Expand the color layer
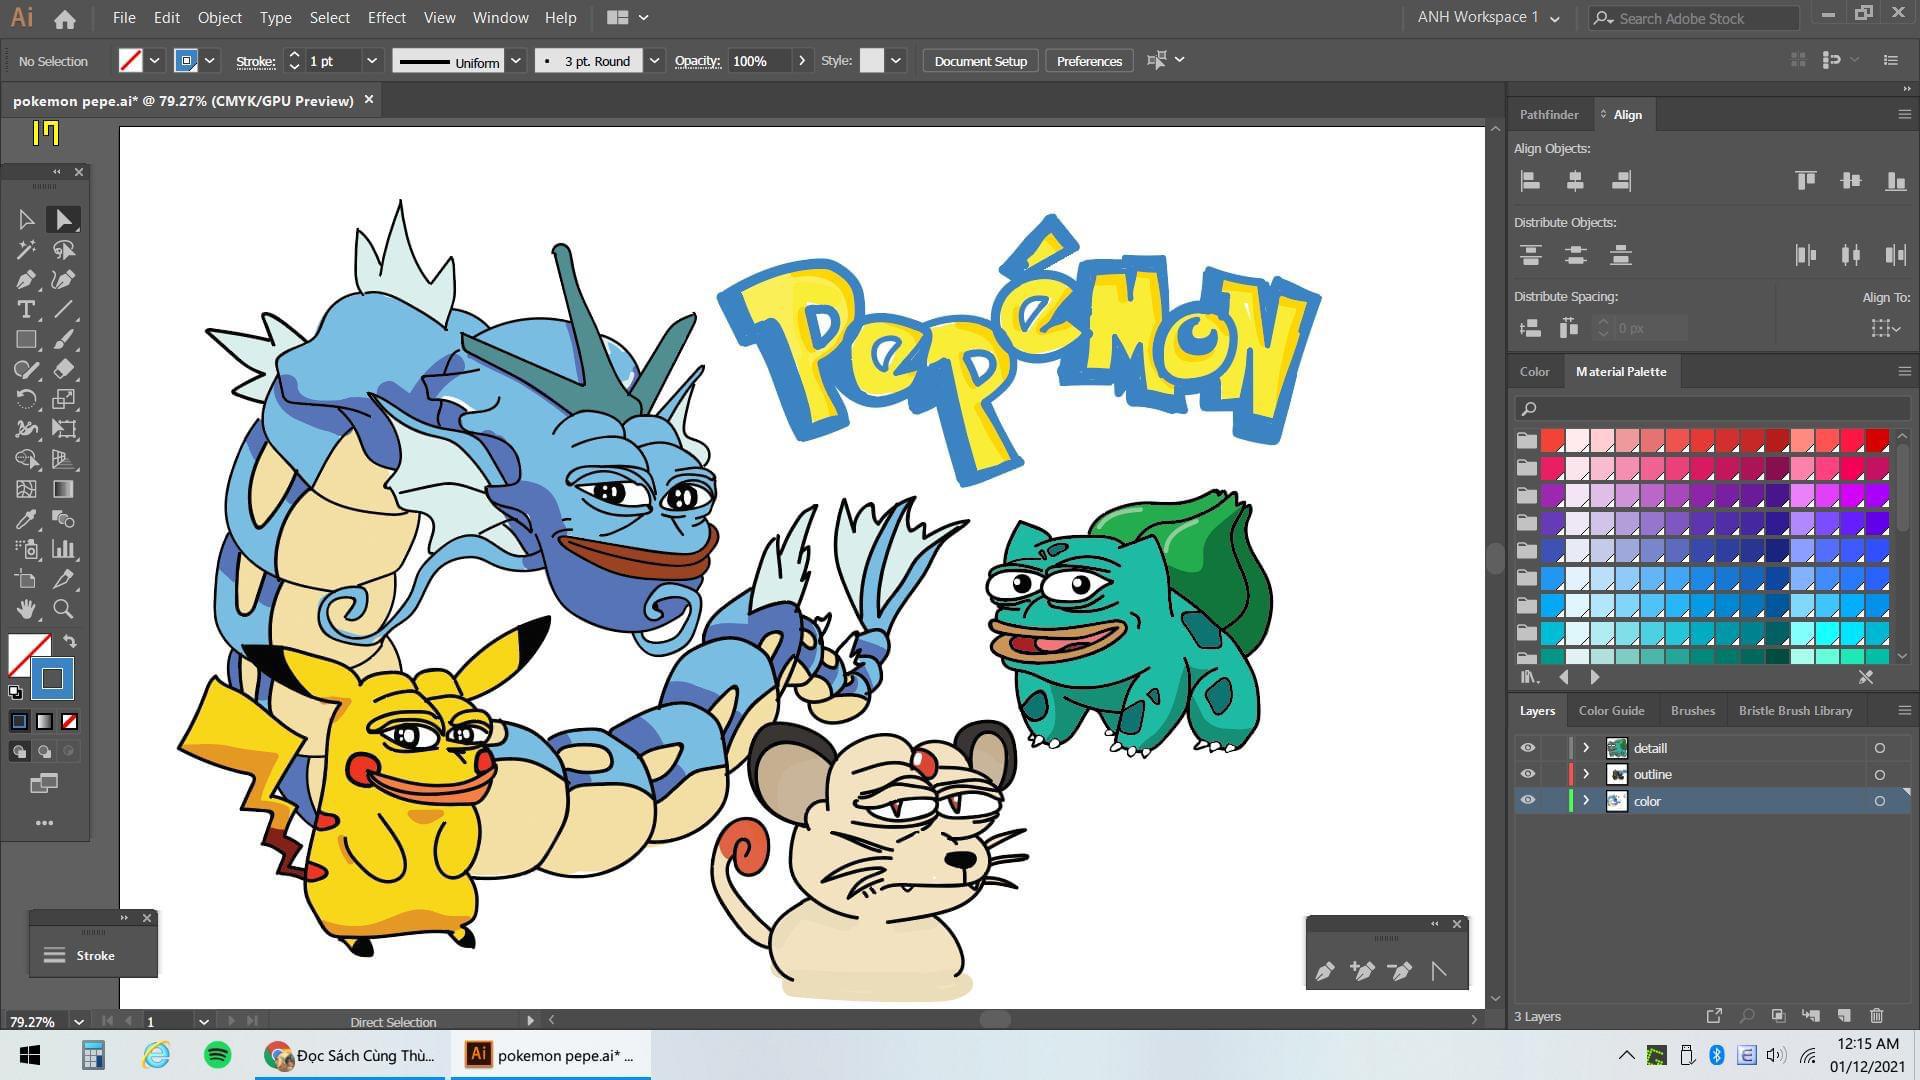The height and width of the screenshot is (1080, 1920). point(1586,800)
